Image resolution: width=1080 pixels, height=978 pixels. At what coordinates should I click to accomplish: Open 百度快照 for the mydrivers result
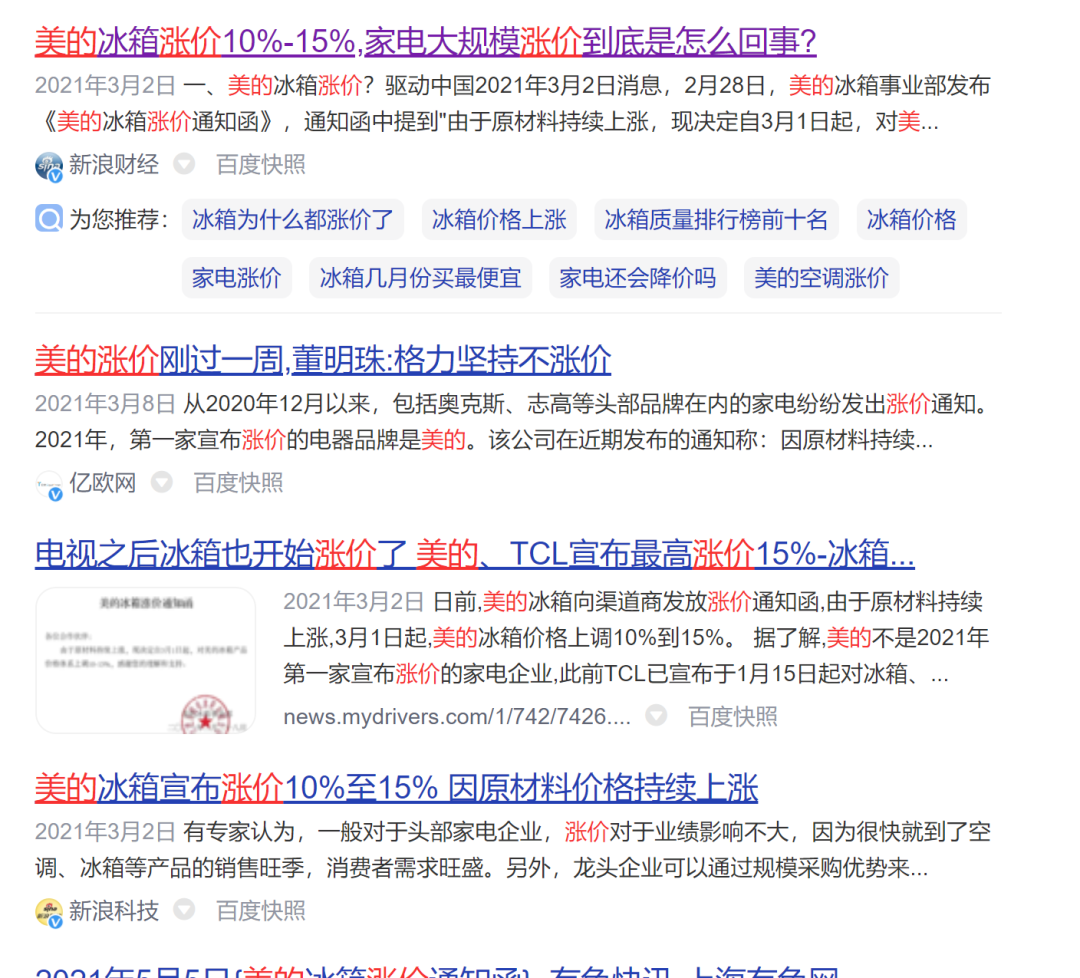[733, 716]
